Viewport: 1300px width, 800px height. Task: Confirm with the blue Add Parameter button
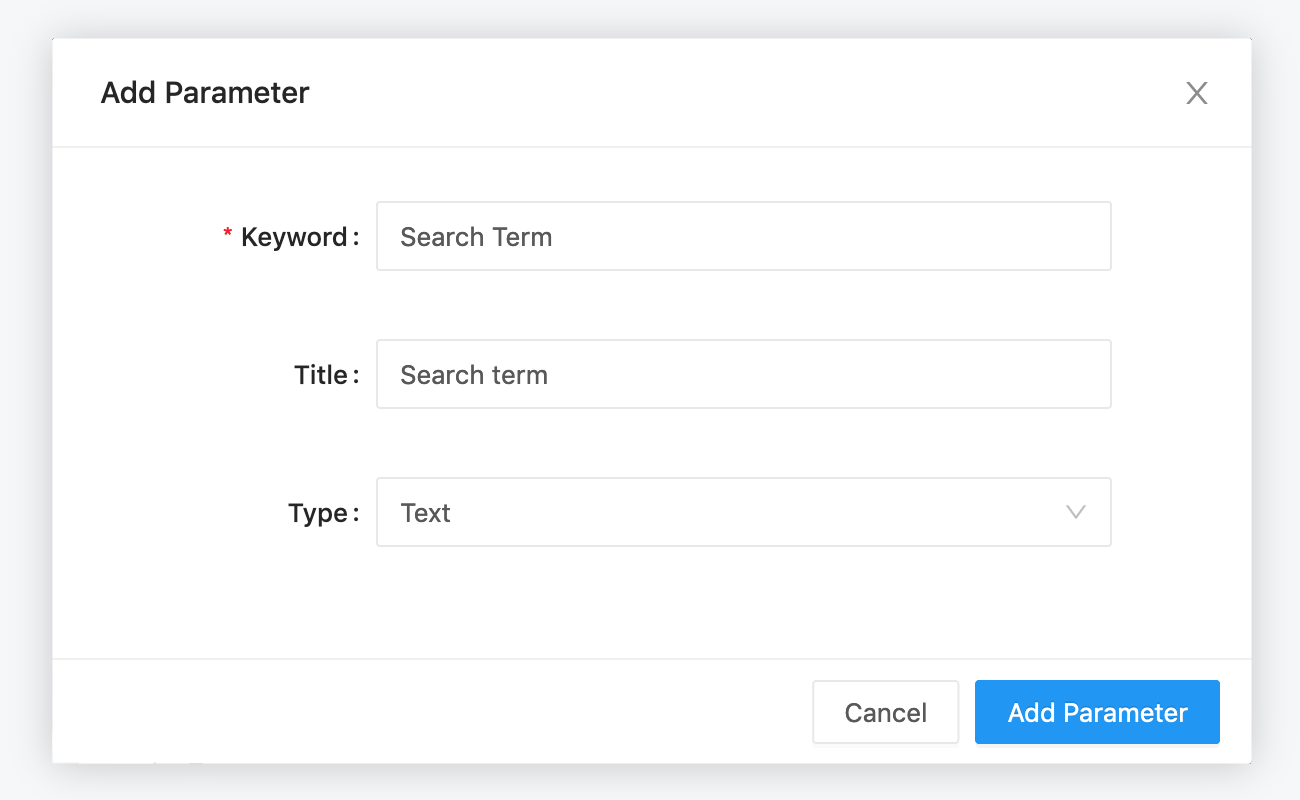pyautogui.click(x=1097, y=712)
